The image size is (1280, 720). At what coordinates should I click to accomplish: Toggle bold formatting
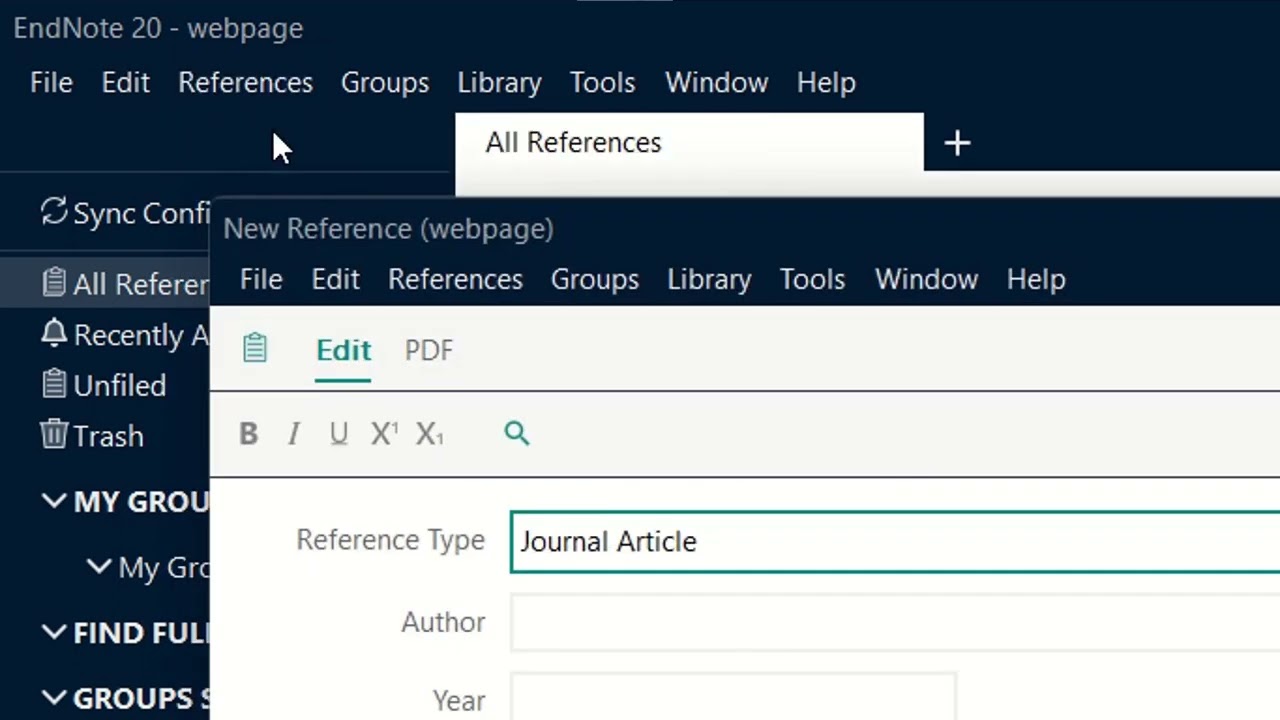pyautogui.click(x=248, y=433)
